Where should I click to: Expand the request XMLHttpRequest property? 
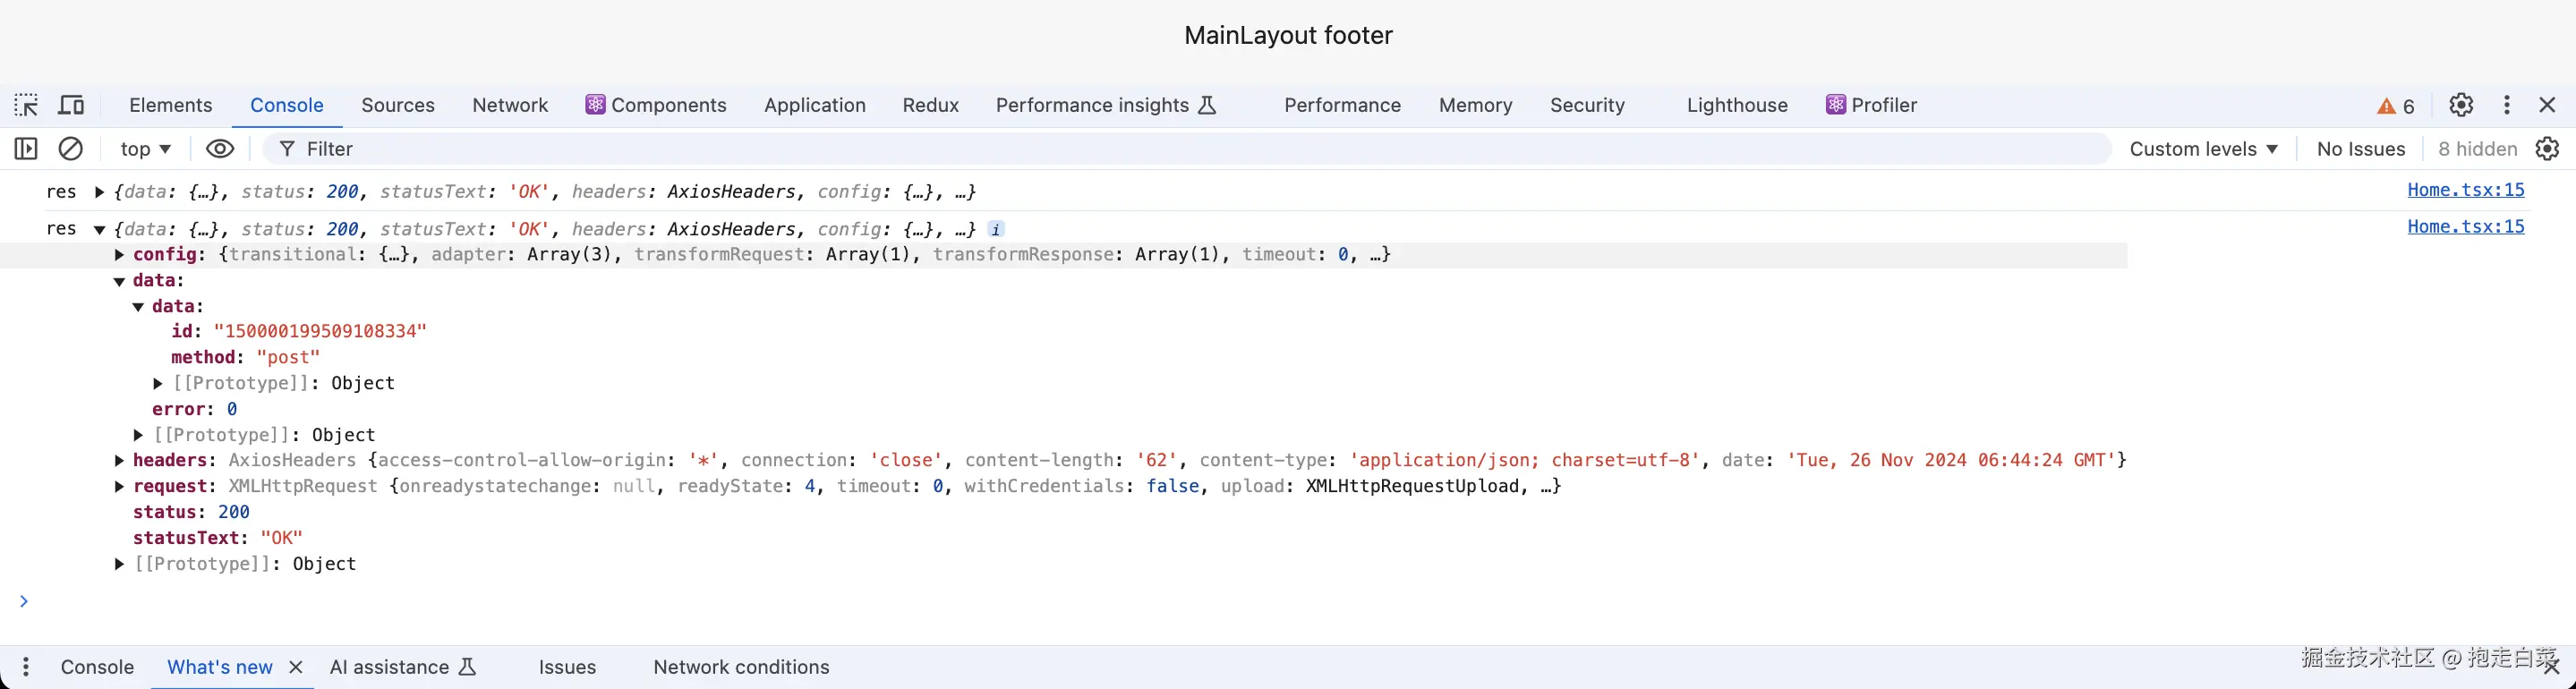119,487
